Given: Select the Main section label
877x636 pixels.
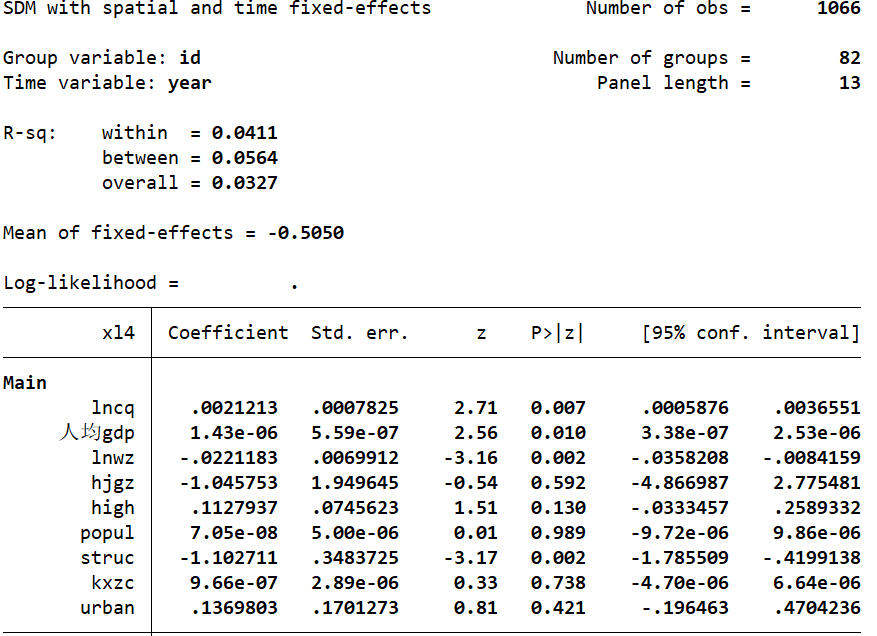Looking at the screenshot, I should pos(25,383).
